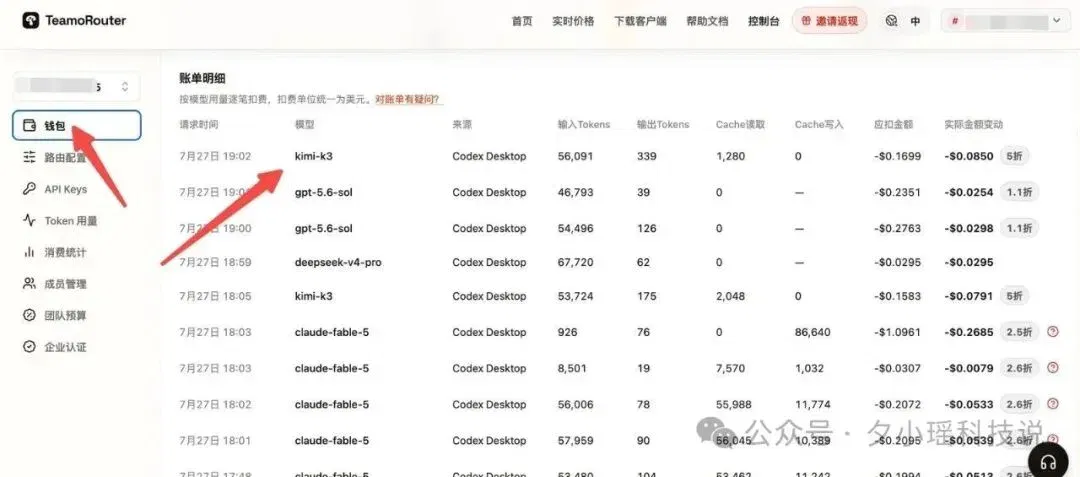Click the 1.1折 badge beside -$0.0254

1019,192
